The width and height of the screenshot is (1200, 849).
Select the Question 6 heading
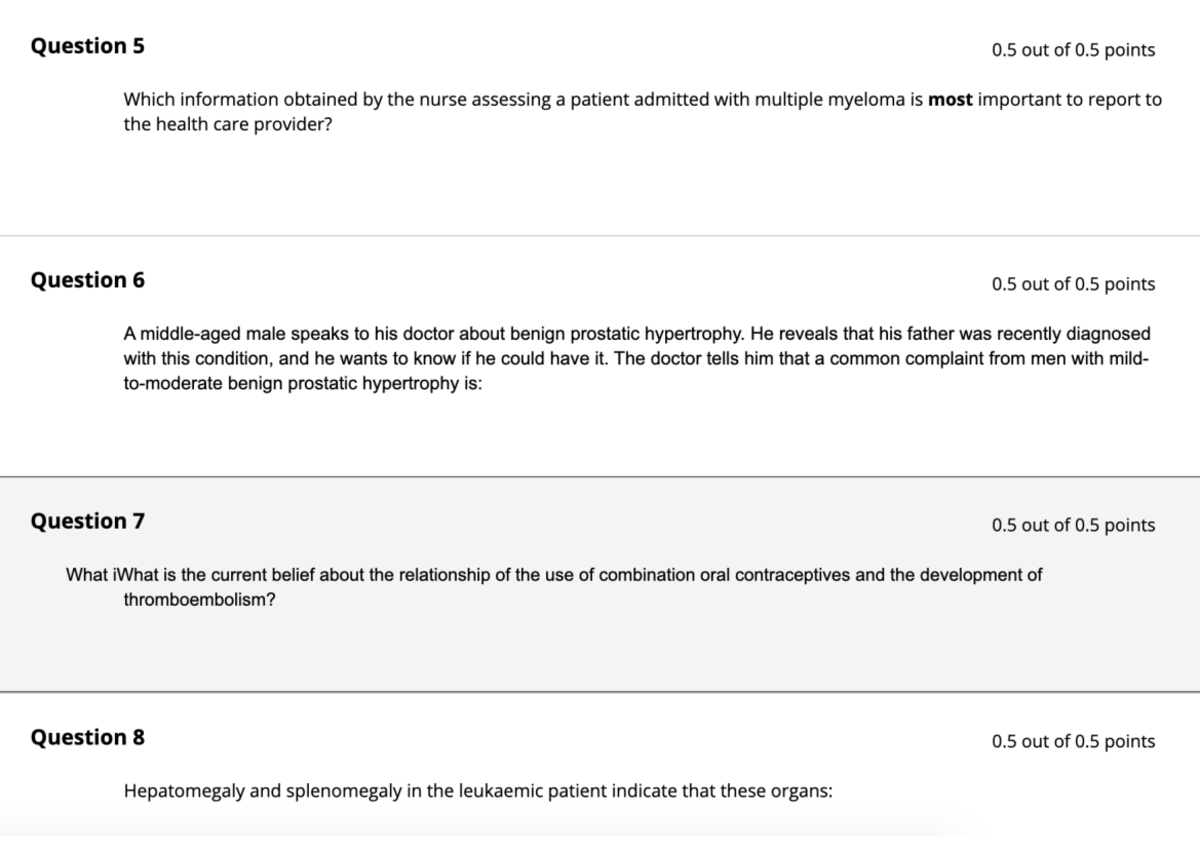[87, 280]
